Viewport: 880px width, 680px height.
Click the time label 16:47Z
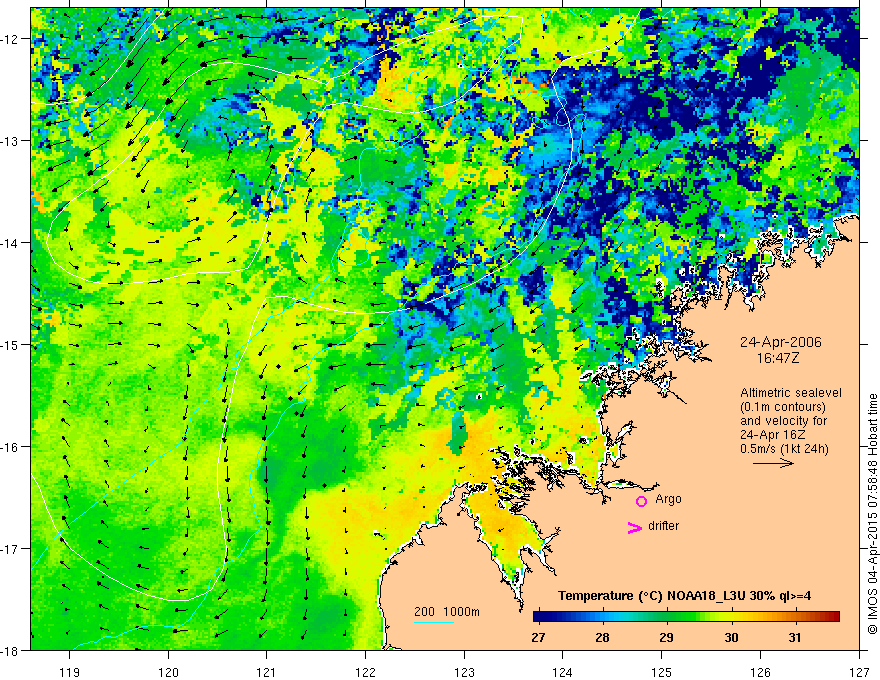pyautogui.click(x=777, y=358)
